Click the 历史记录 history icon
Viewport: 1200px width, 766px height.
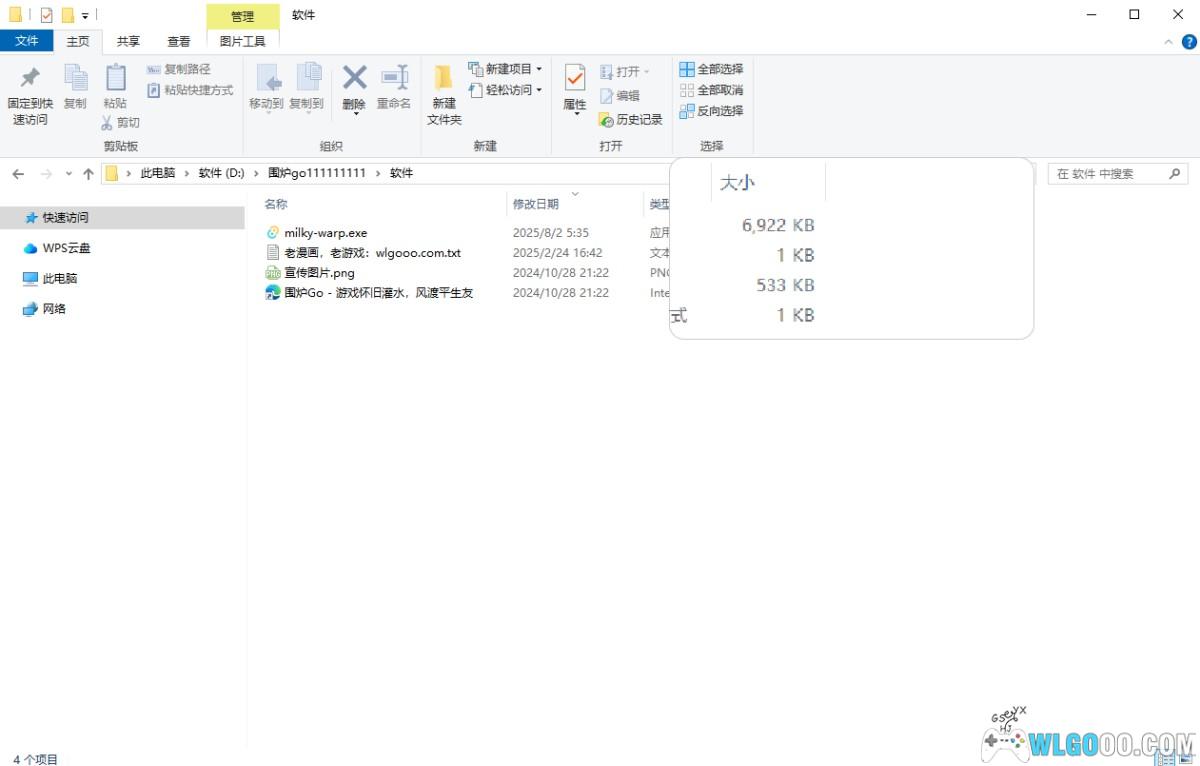pos(606,120)
